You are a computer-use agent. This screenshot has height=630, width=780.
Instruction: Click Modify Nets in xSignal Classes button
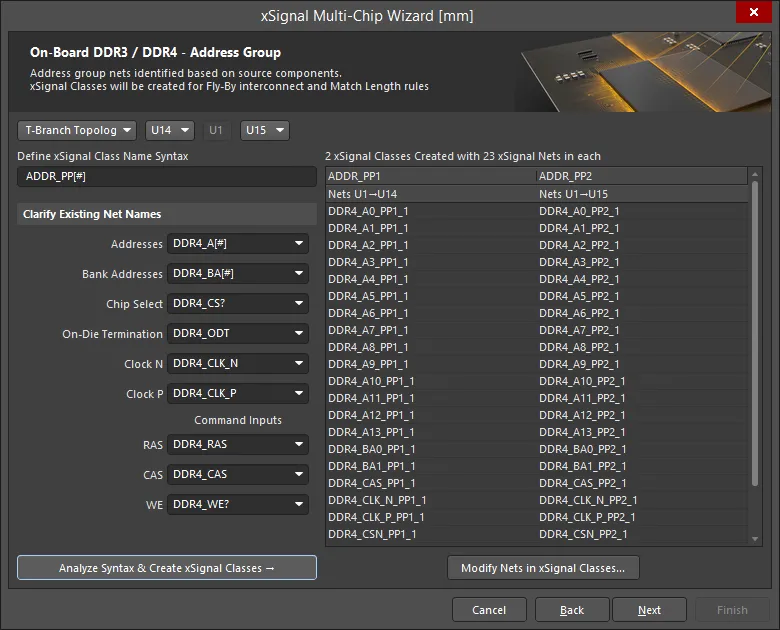[x=543, y=568]
